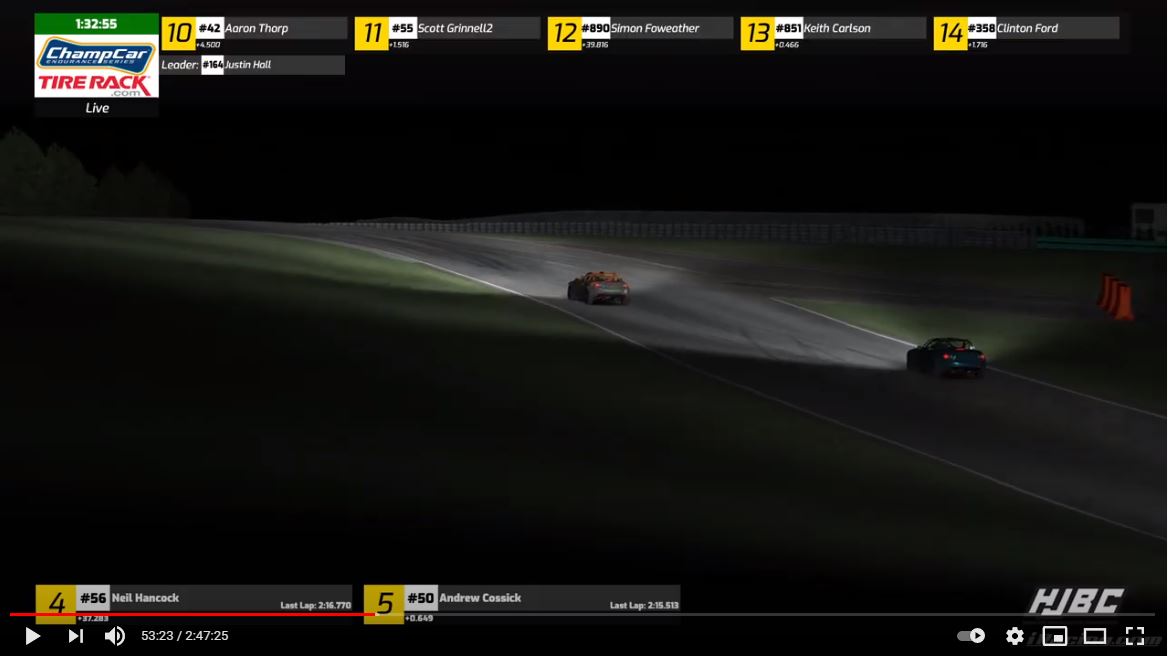Click Neil Hancock position 4 banner

(x=194, y=603)
